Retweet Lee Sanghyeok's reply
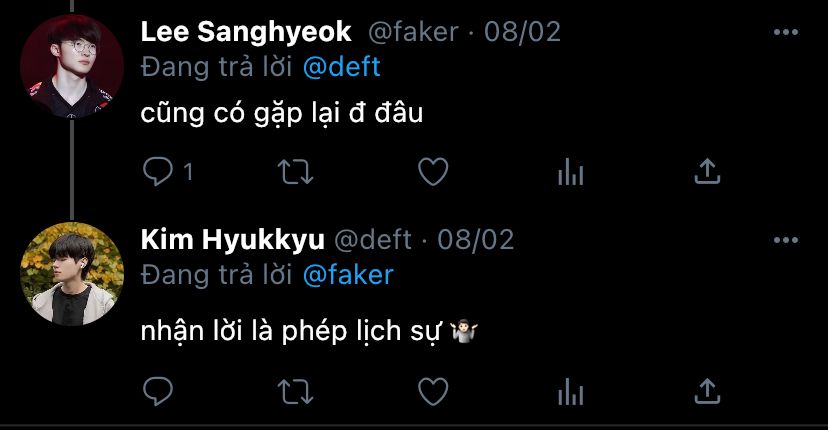Image resolution: width=828 pixels, height=430 pixels. [x=296, y=172]
